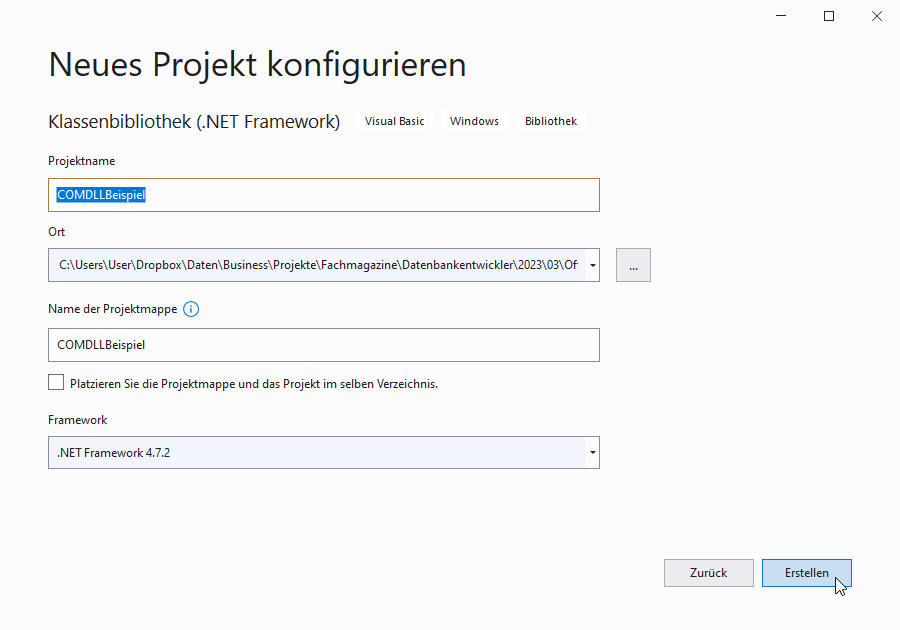Select the "Bibliothek" tag
This screenshot has width=900, height=630.
pyautogui.click(x=550, y=120)
